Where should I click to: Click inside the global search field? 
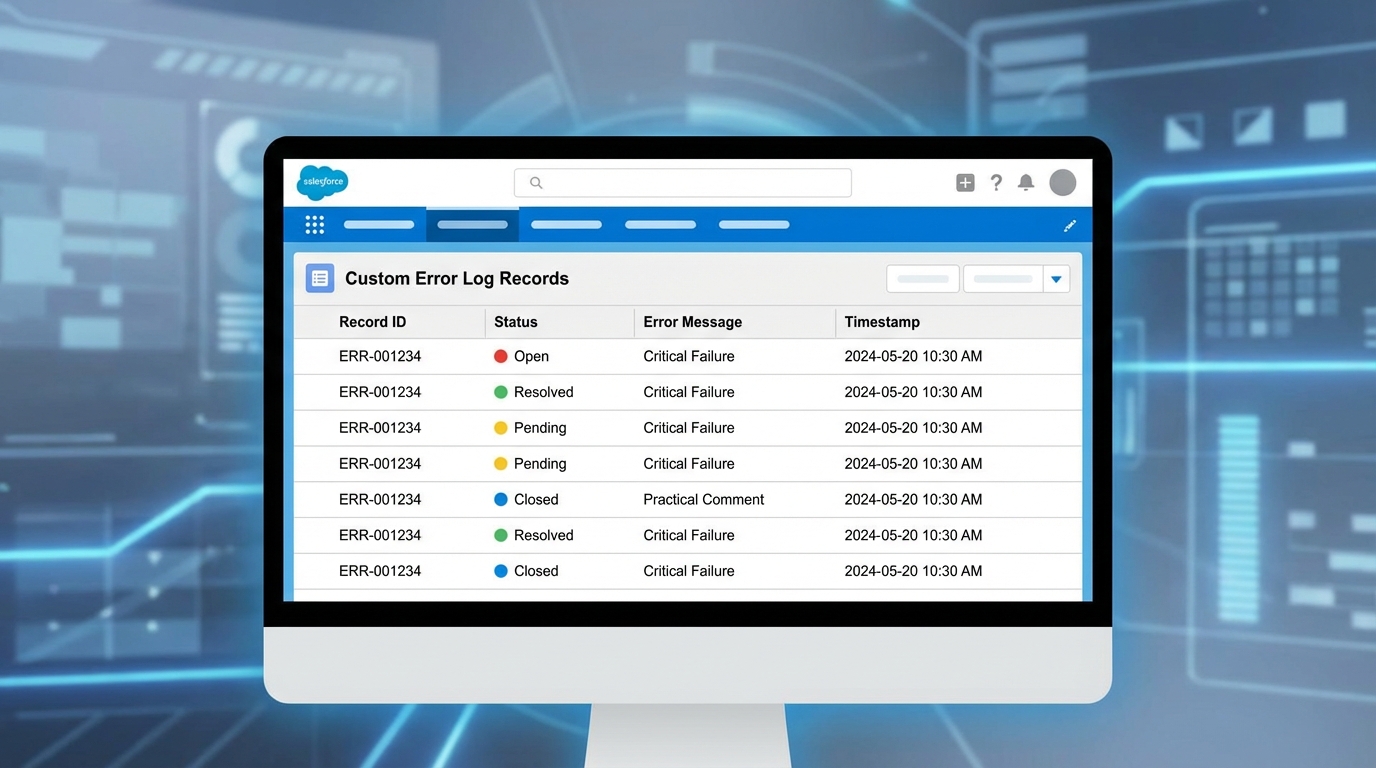coord(682,182)
